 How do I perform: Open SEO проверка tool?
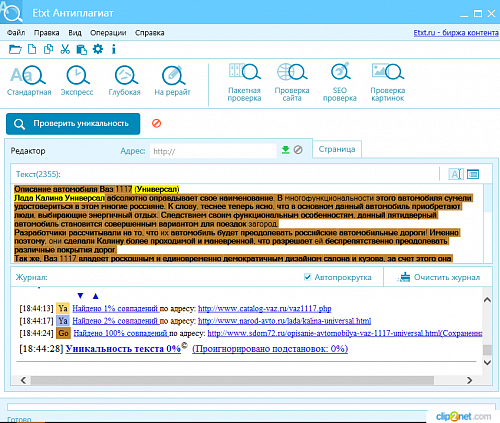point(340,82)
